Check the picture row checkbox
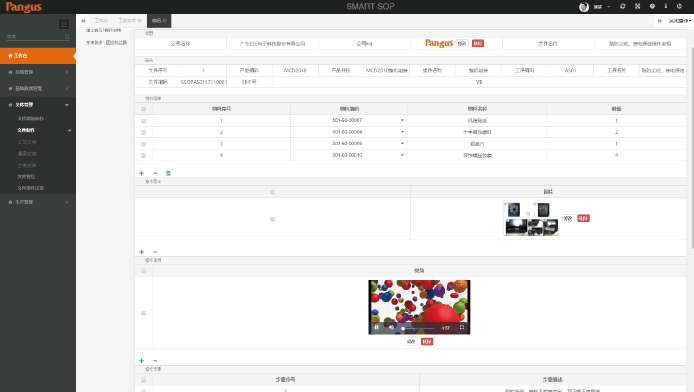This screenshot has width=694, height=392. coord(272,219)
